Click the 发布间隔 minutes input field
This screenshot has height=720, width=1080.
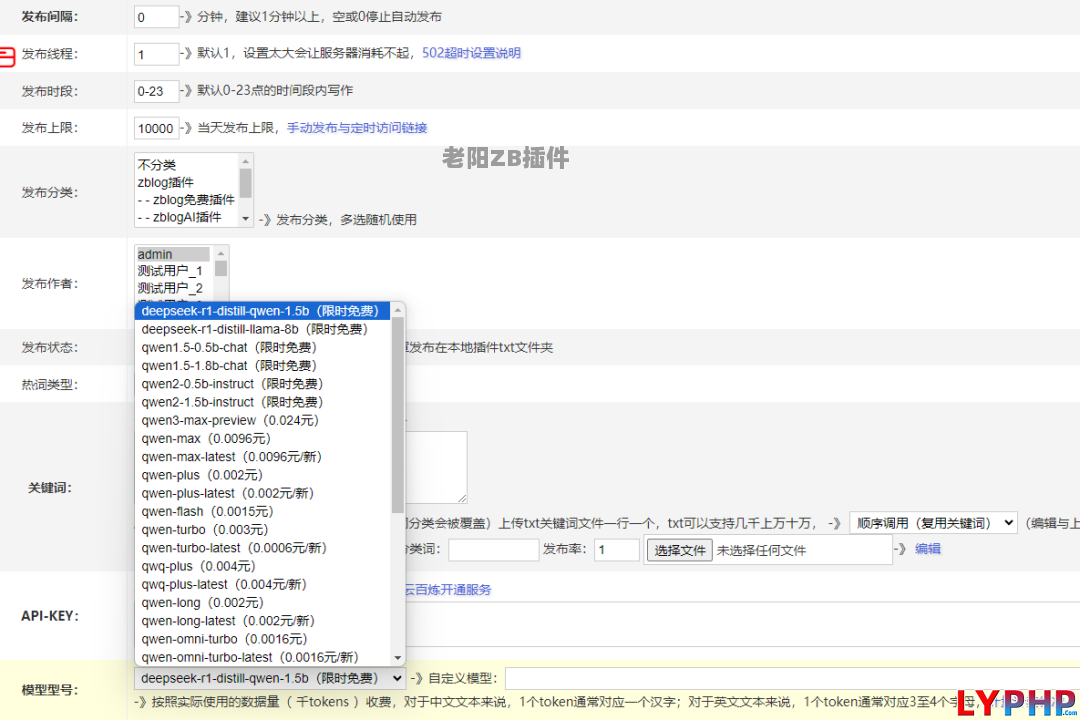[156, 17]
